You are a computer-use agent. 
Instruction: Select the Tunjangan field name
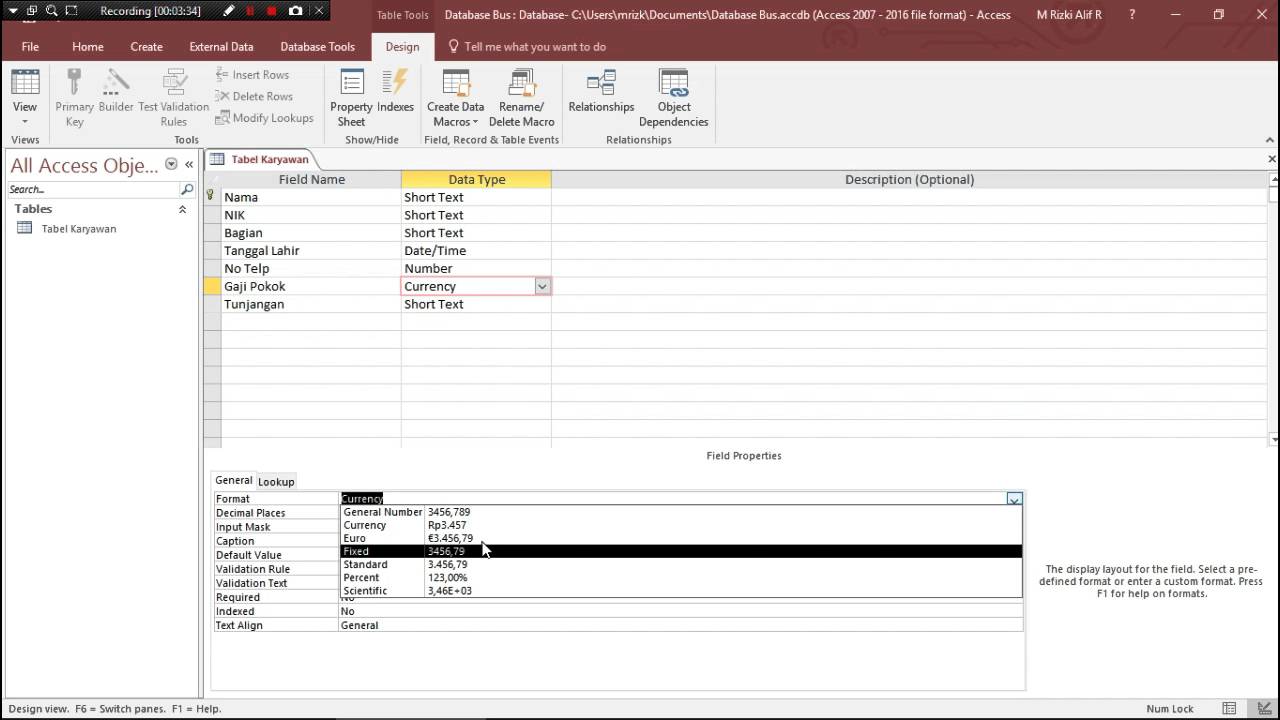tap(311, 304)
